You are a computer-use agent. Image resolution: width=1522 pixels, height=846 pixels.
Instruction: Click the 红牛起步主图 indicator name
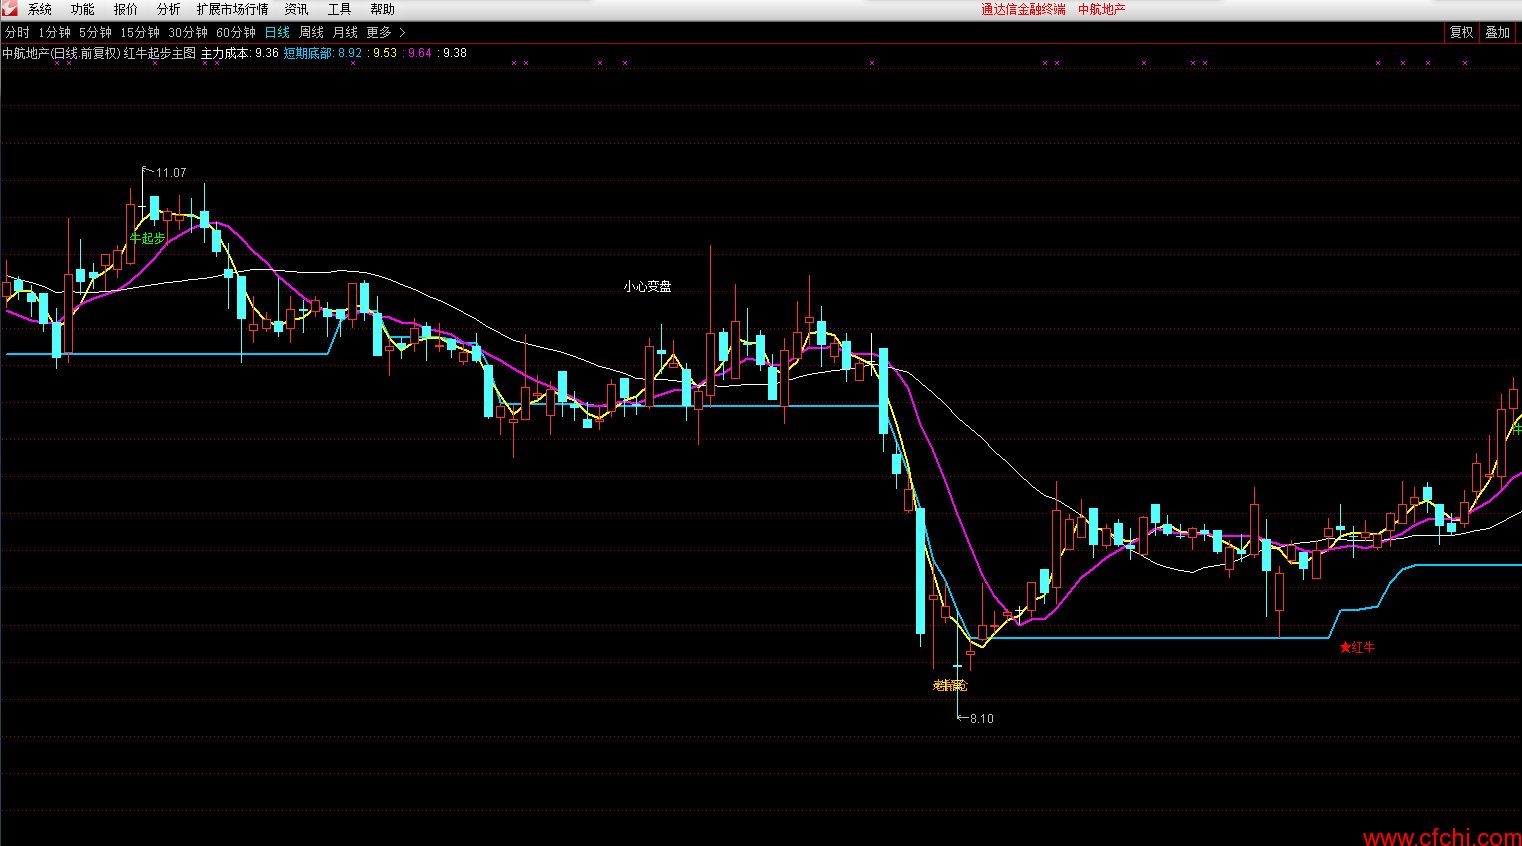pyautogui.click(x=160, y=53)
